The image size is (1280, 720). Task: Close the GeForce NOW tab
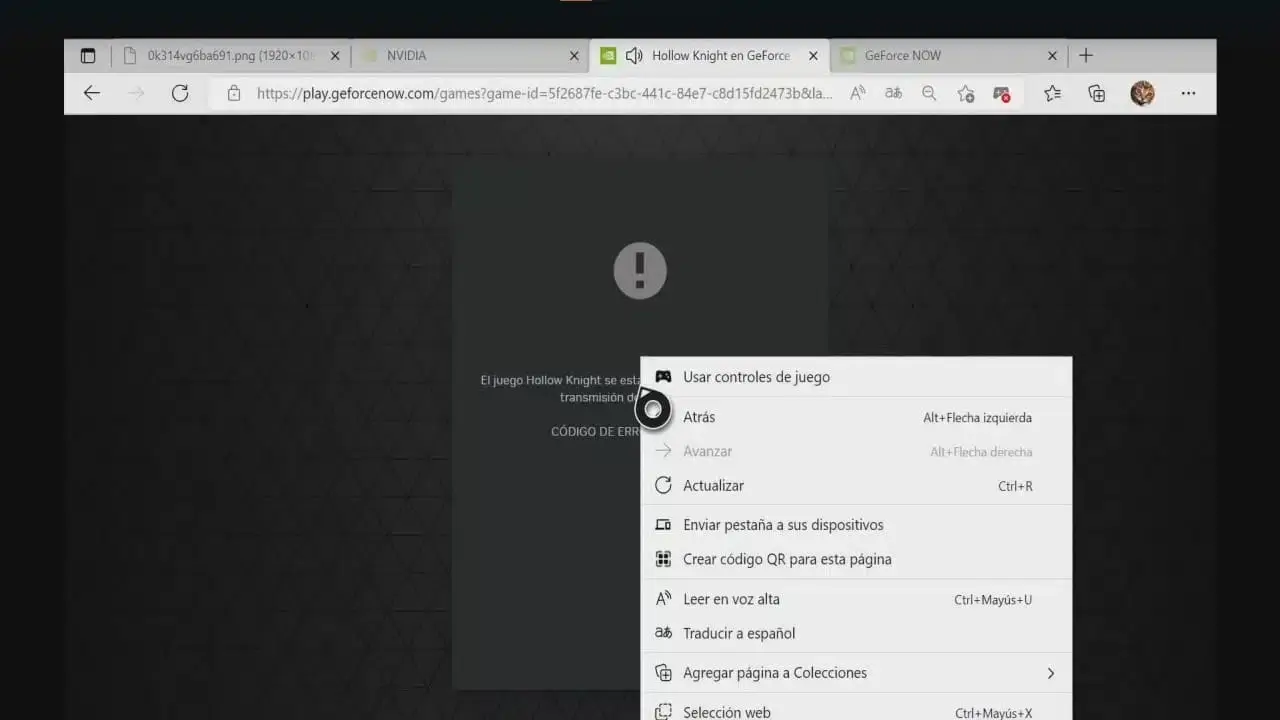tap(1052, 56)
